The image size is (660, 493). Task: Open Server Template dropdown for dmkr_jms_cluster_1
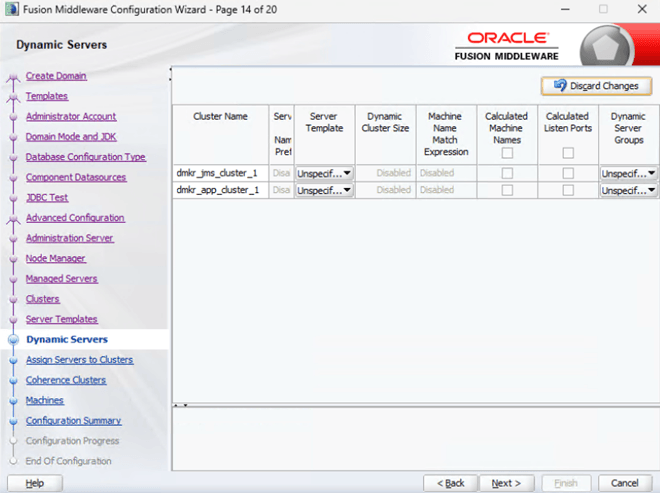pyautogui.click(x=324, y=173)
